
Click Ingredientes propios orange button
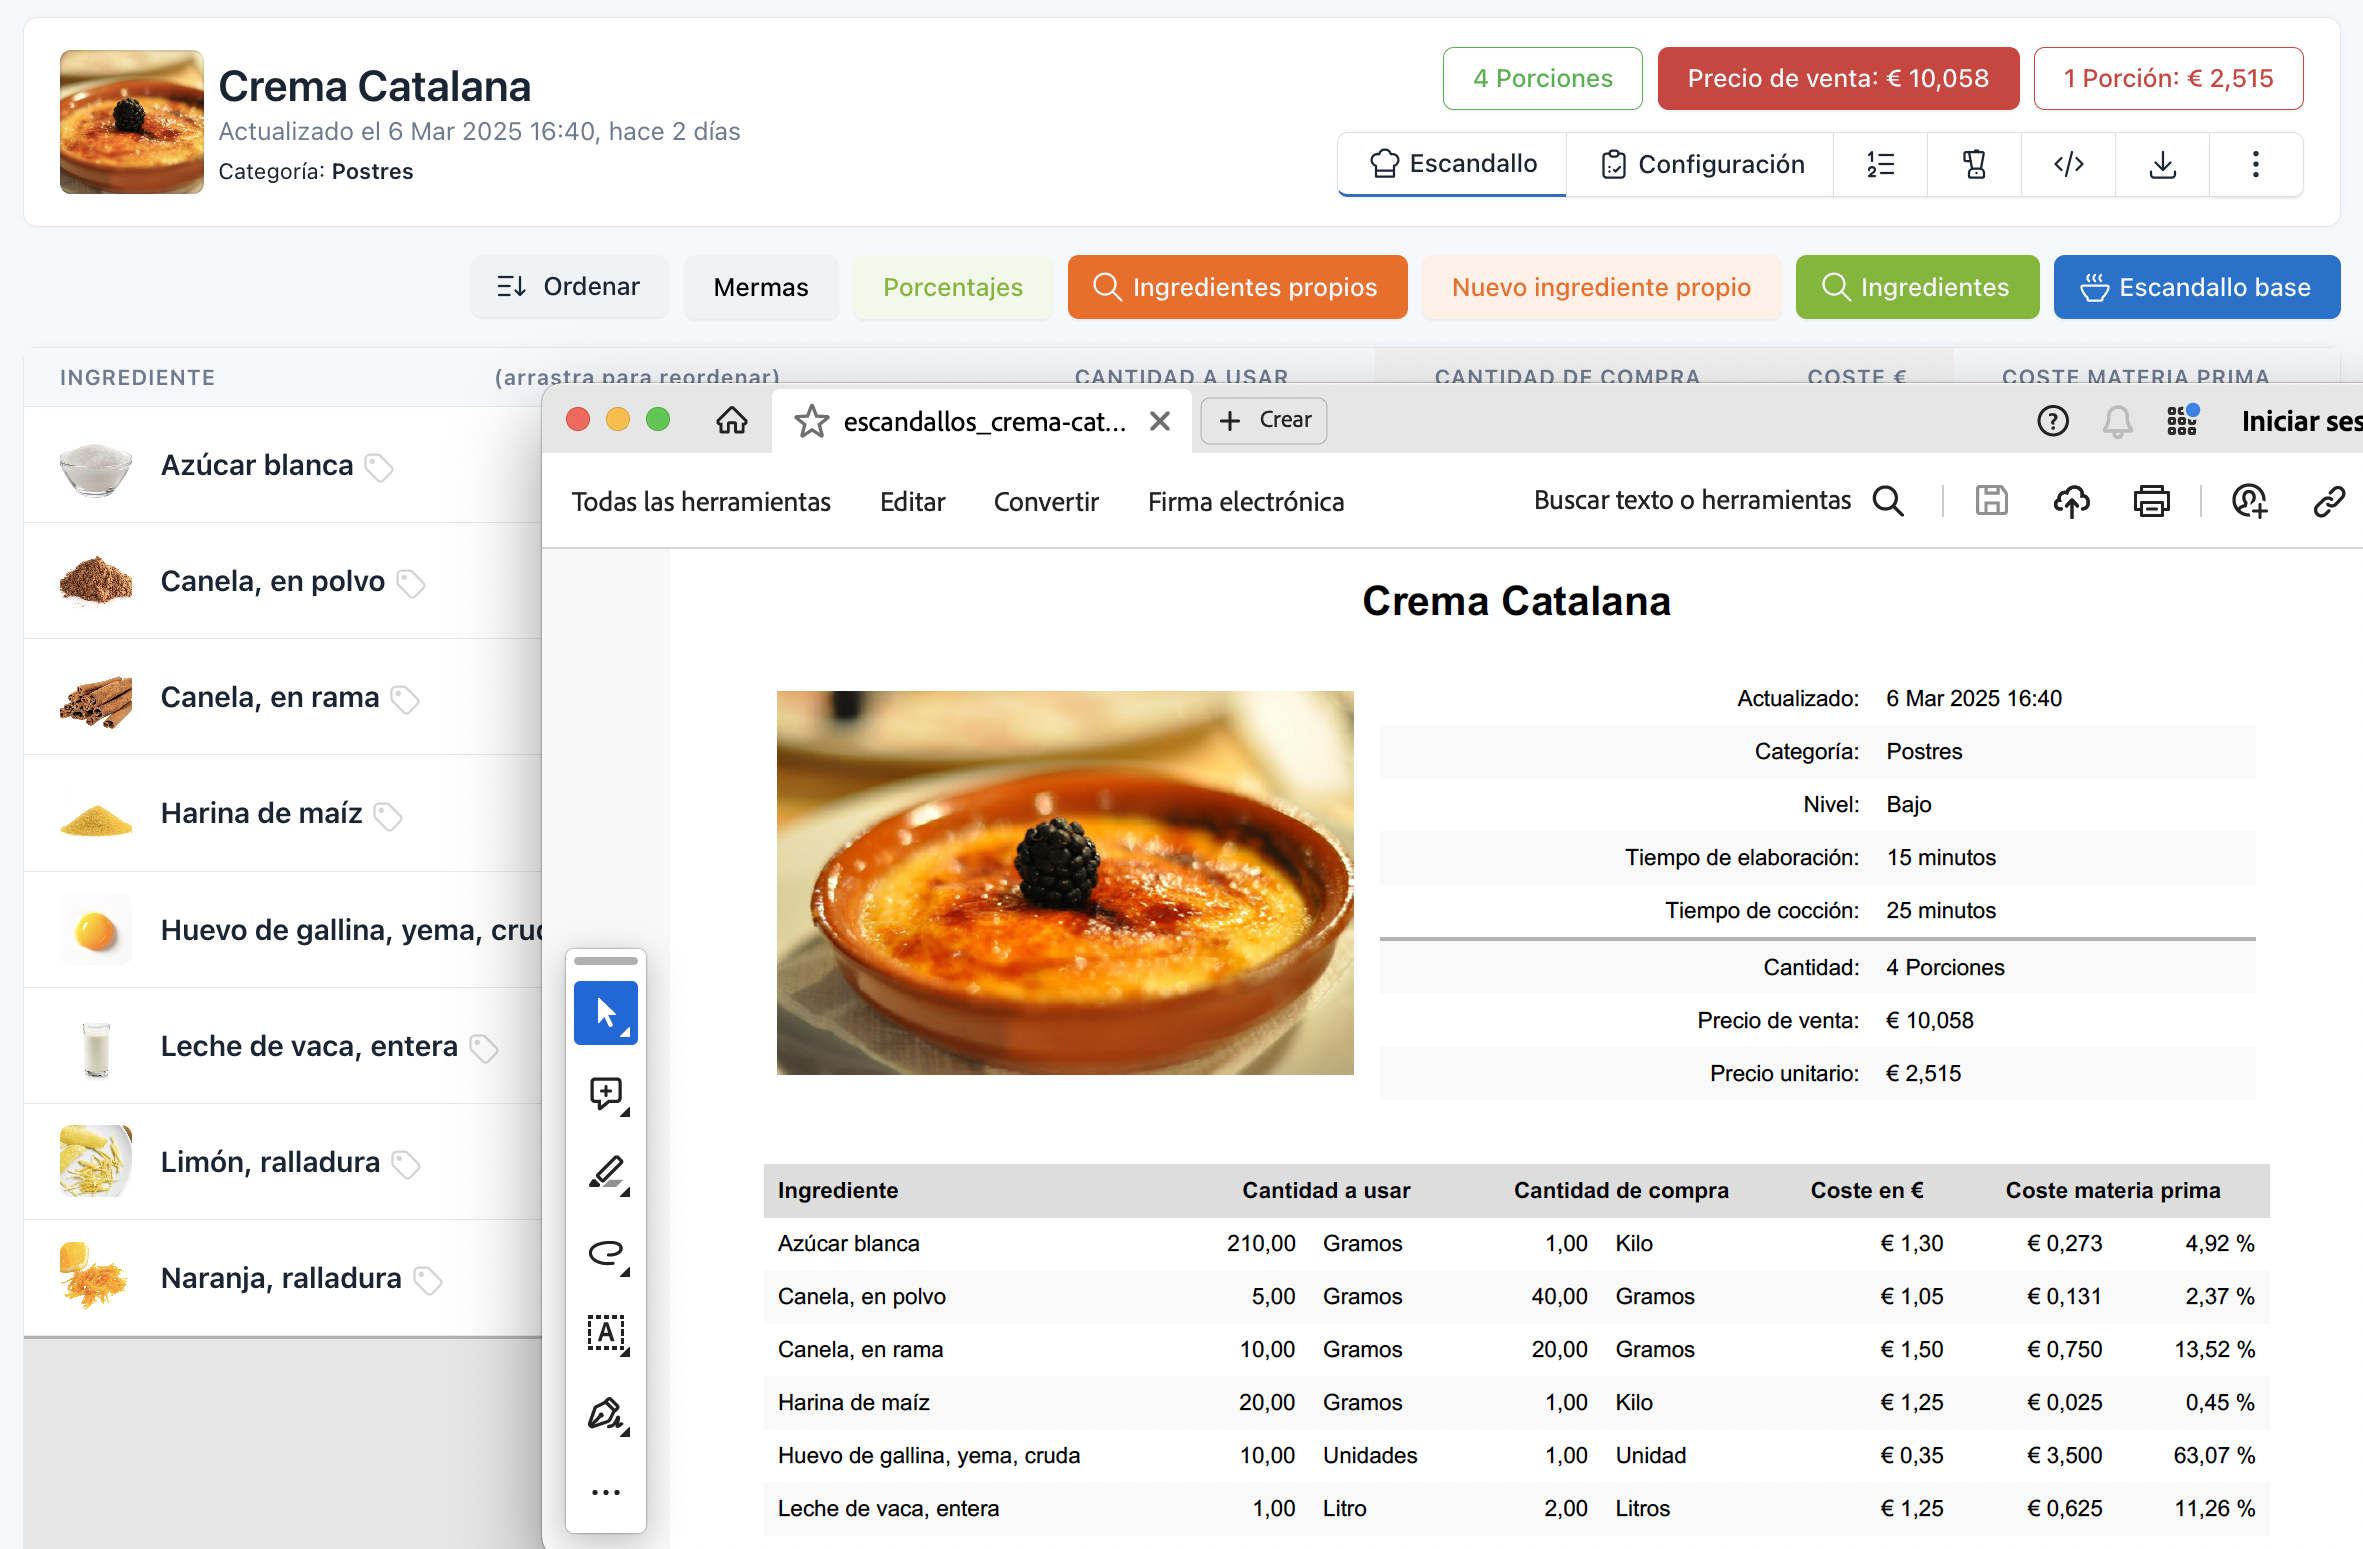click(x=1237, y=287)
